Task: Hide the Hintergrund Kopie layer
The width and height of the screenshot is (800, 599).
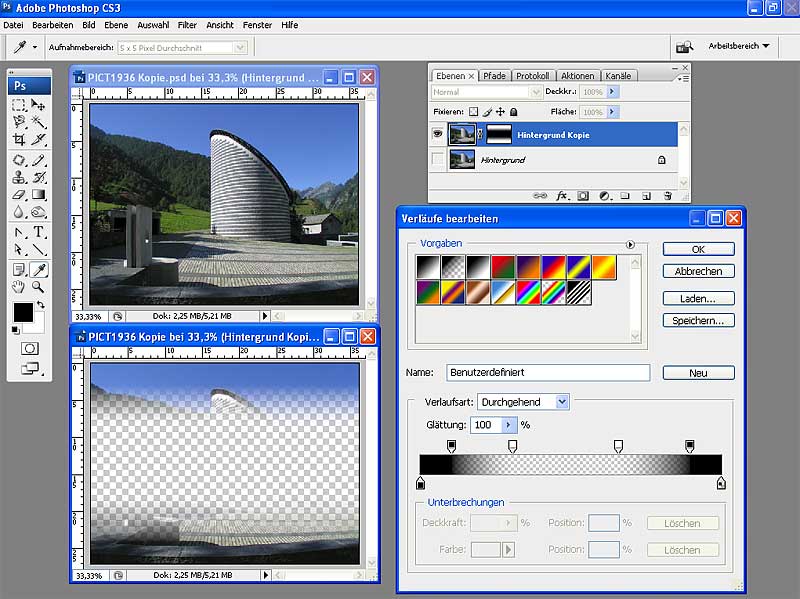Action: (x=438, y=133)
